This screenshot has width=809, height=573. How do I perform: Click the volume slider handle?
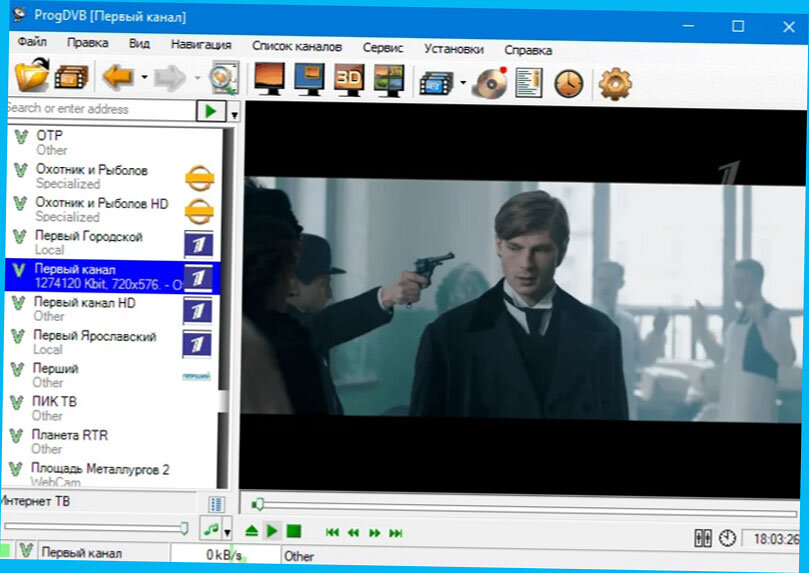pos(184,527)
